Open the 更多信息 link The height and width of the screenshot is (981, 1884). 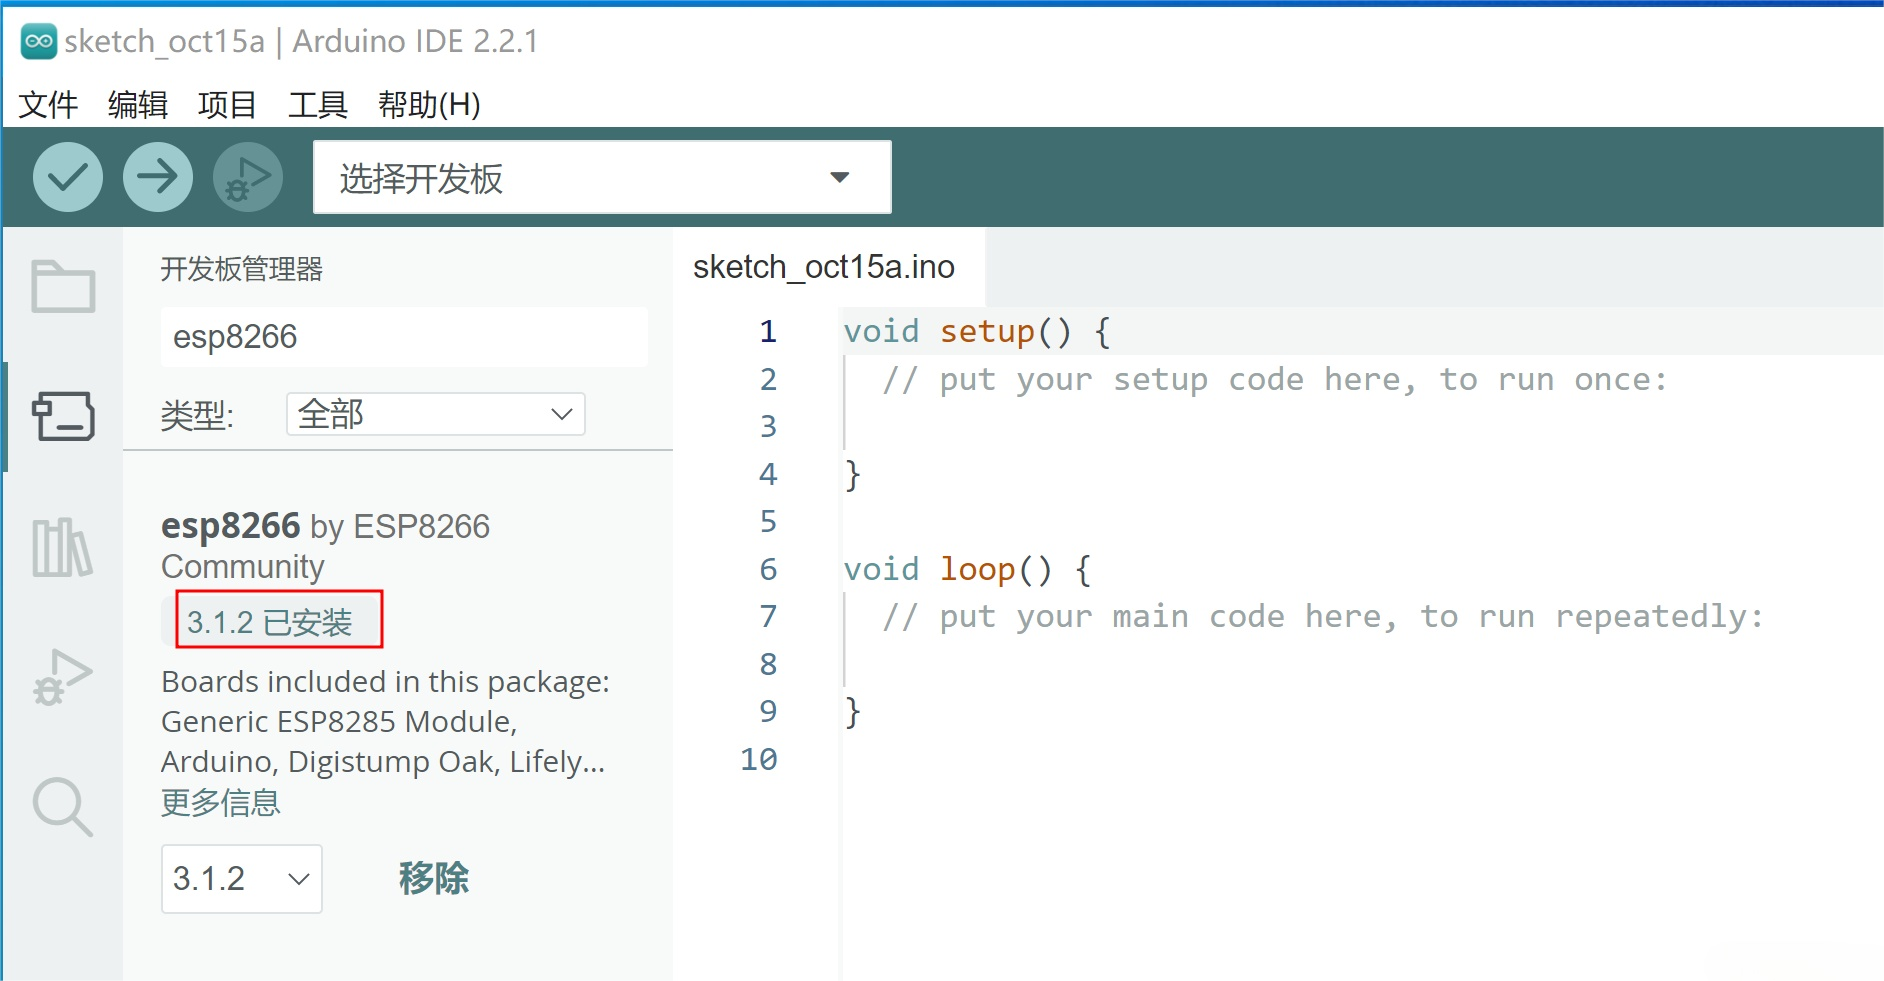(x=221, y=802)
